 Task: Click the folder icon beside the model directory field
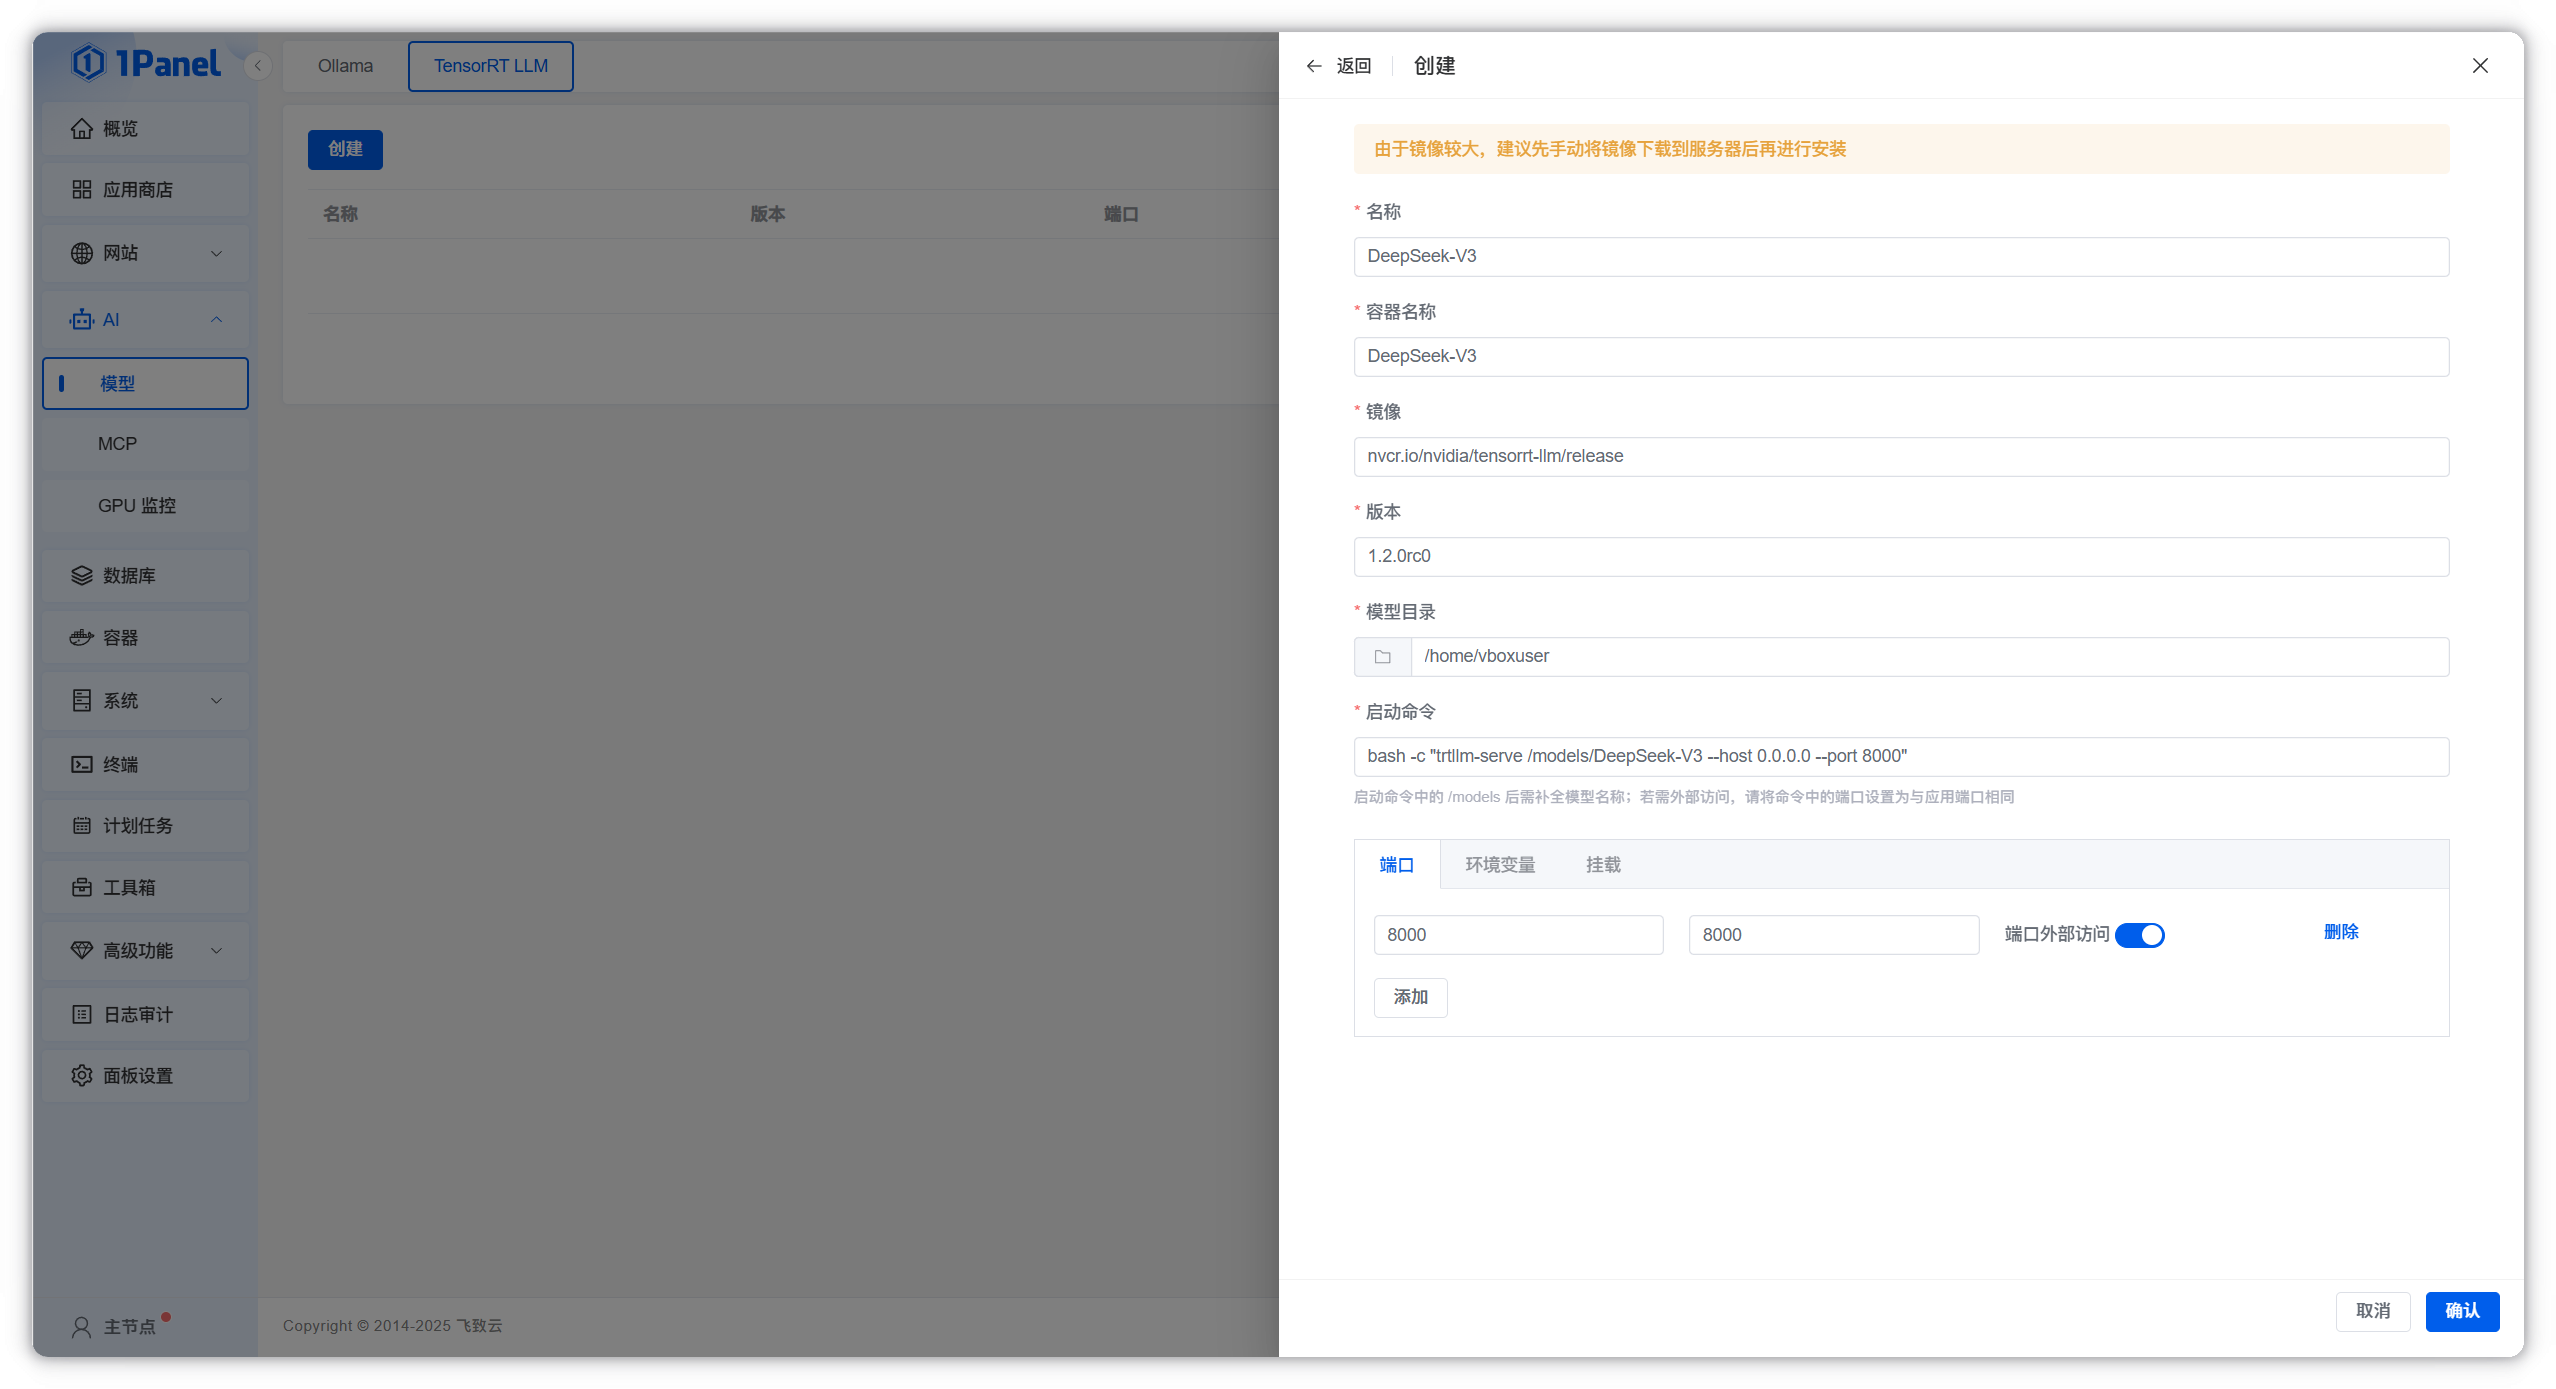[1382, 657]
